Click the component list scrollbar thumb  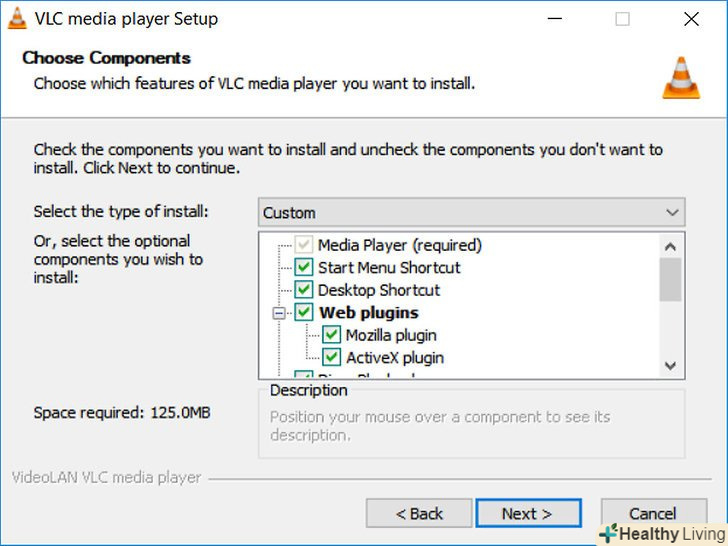pos(670,279)
